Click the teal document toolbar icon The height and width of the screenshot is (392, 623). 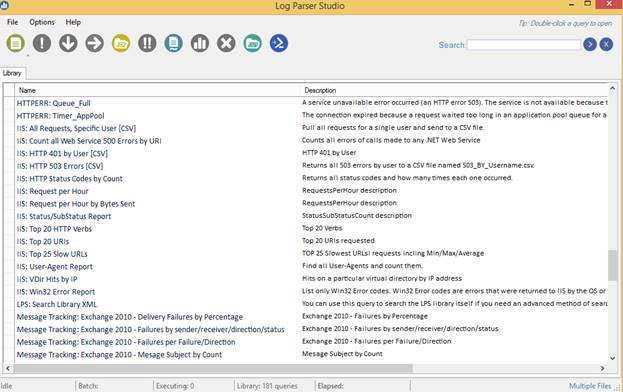click(174, 43)
